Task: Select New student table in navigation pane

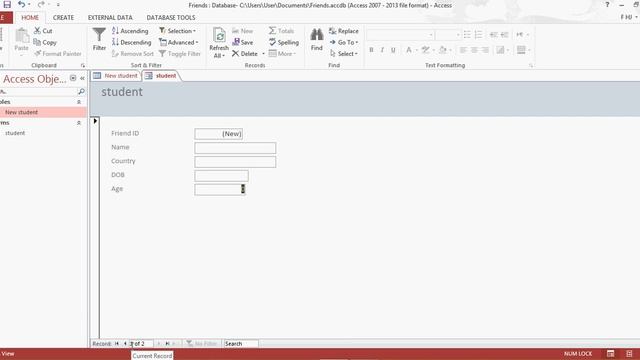Action: 43,112
